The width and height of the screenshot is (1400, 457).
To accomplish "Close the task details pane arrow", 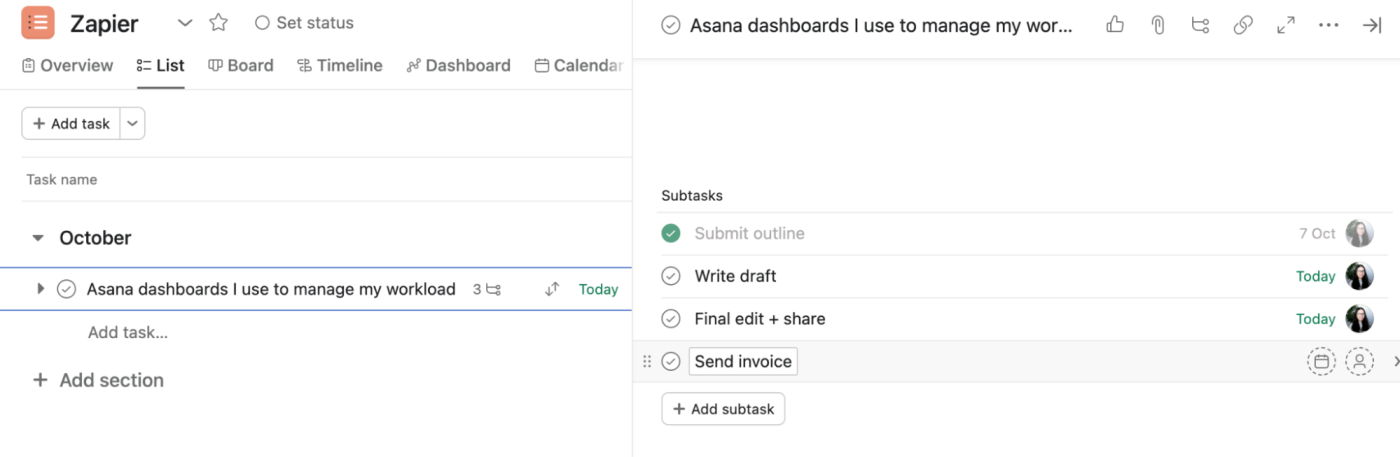I will [x=1372, y=25].
